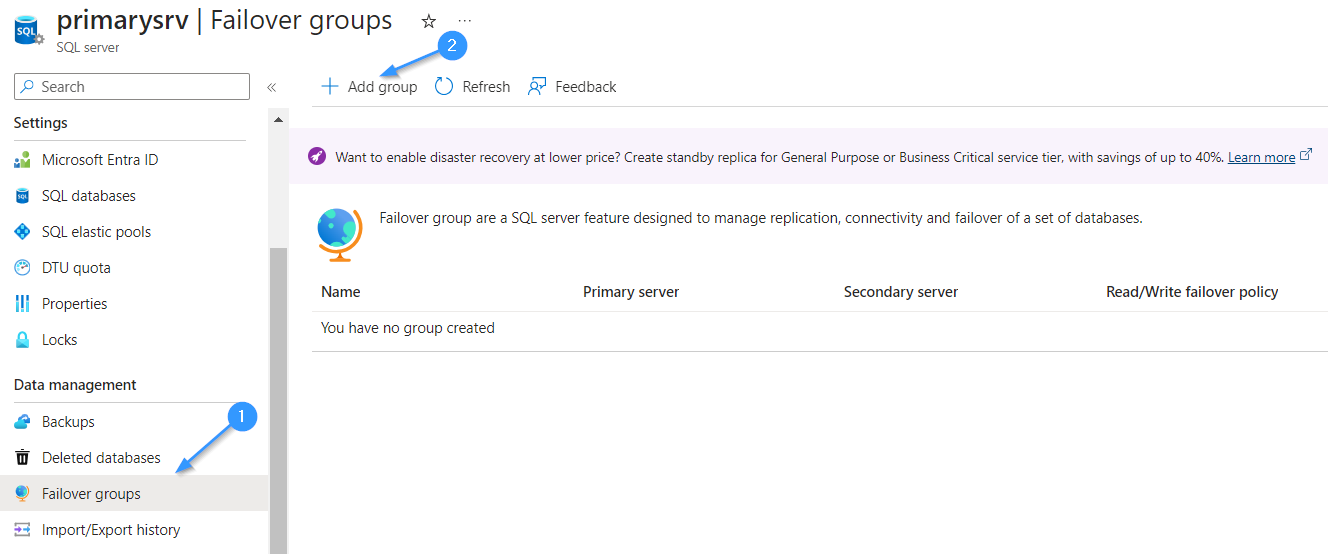
Task: Click the Settings section heading
Action: point(41,123)
